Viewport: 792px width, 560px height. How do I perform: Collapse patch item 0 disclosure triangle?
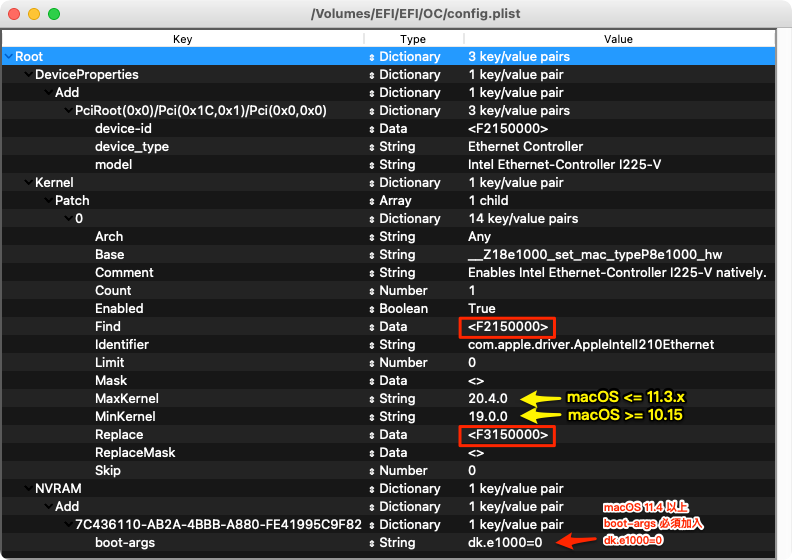(x=68, y=219)
